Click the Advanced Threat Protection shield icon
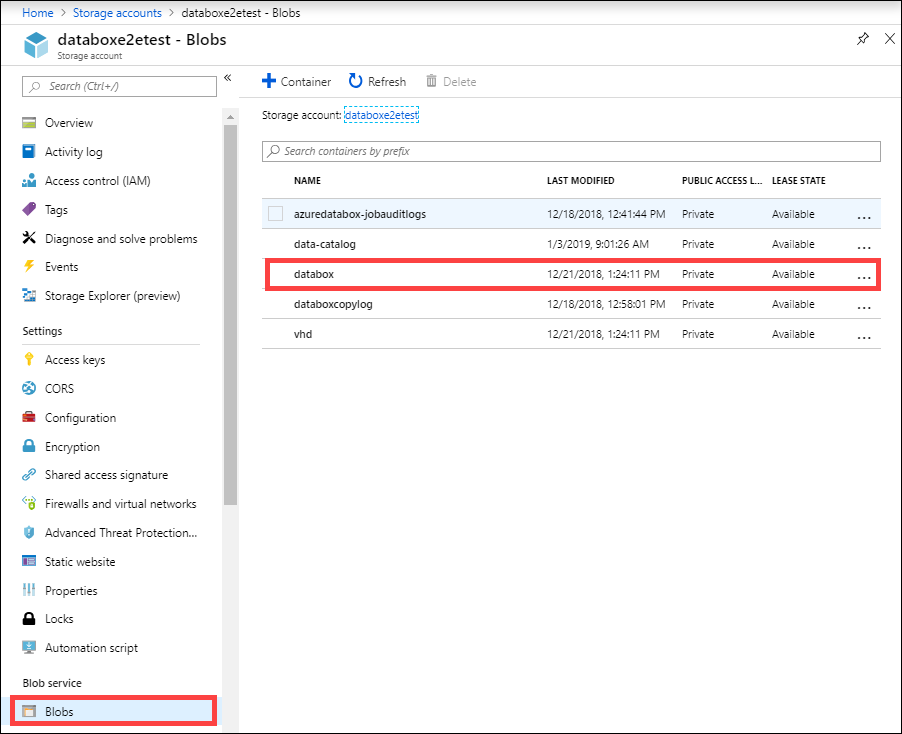This screenshot has height=734, width=902. click(x=29, y=533)
